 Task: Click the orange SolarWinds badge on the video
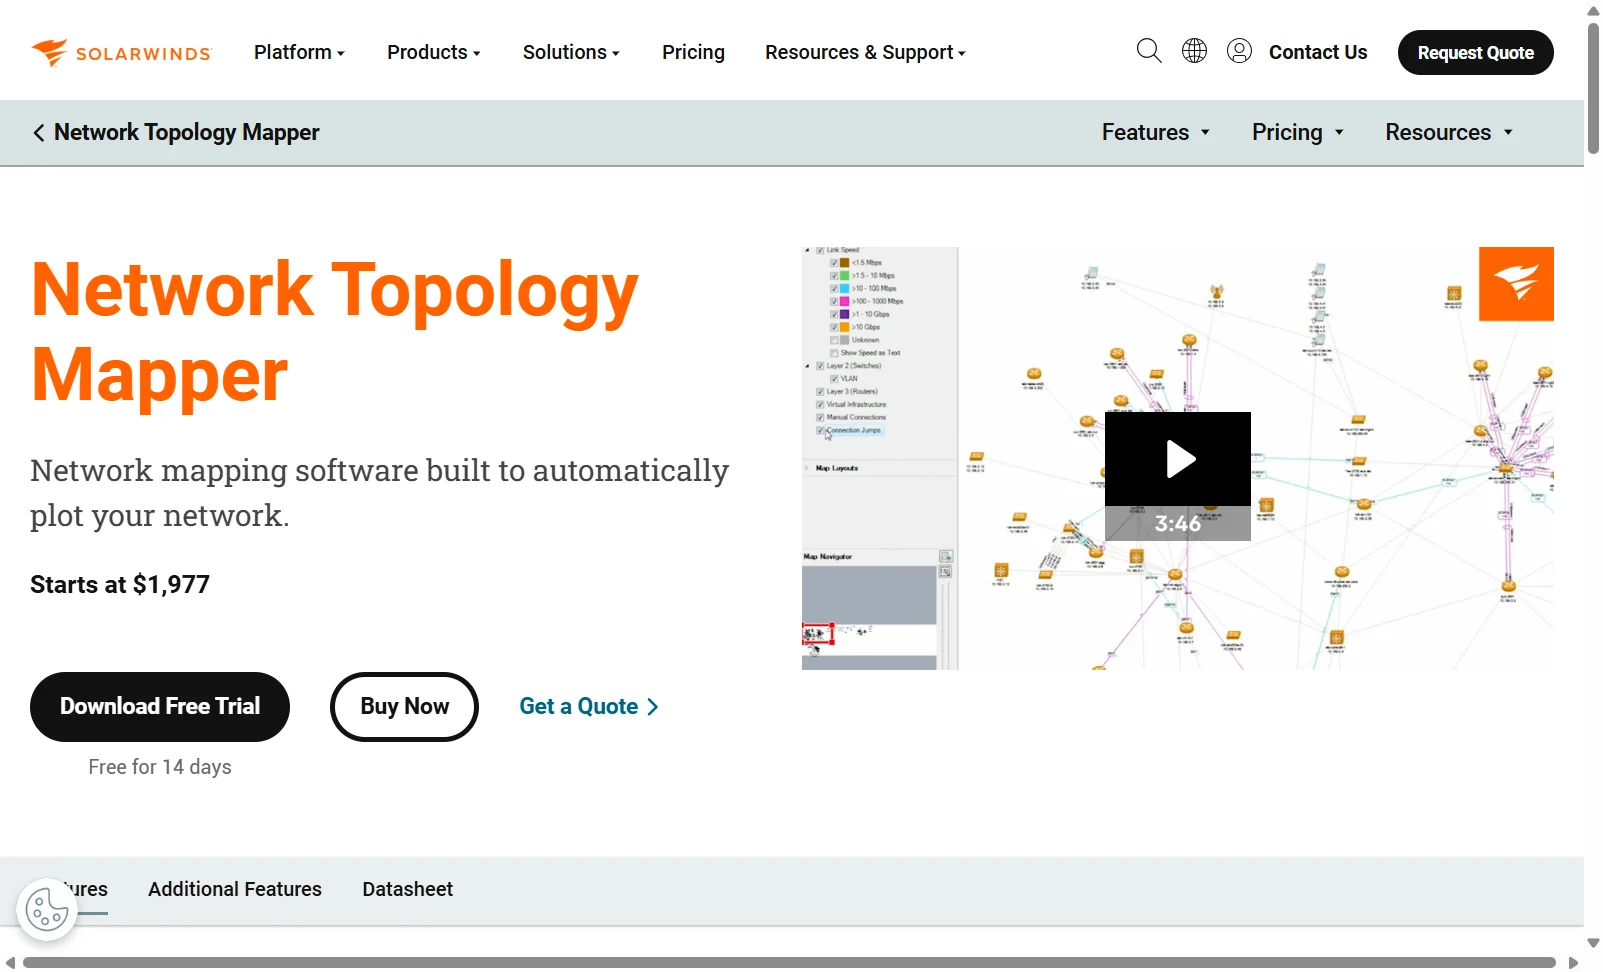pos(1516,284)
